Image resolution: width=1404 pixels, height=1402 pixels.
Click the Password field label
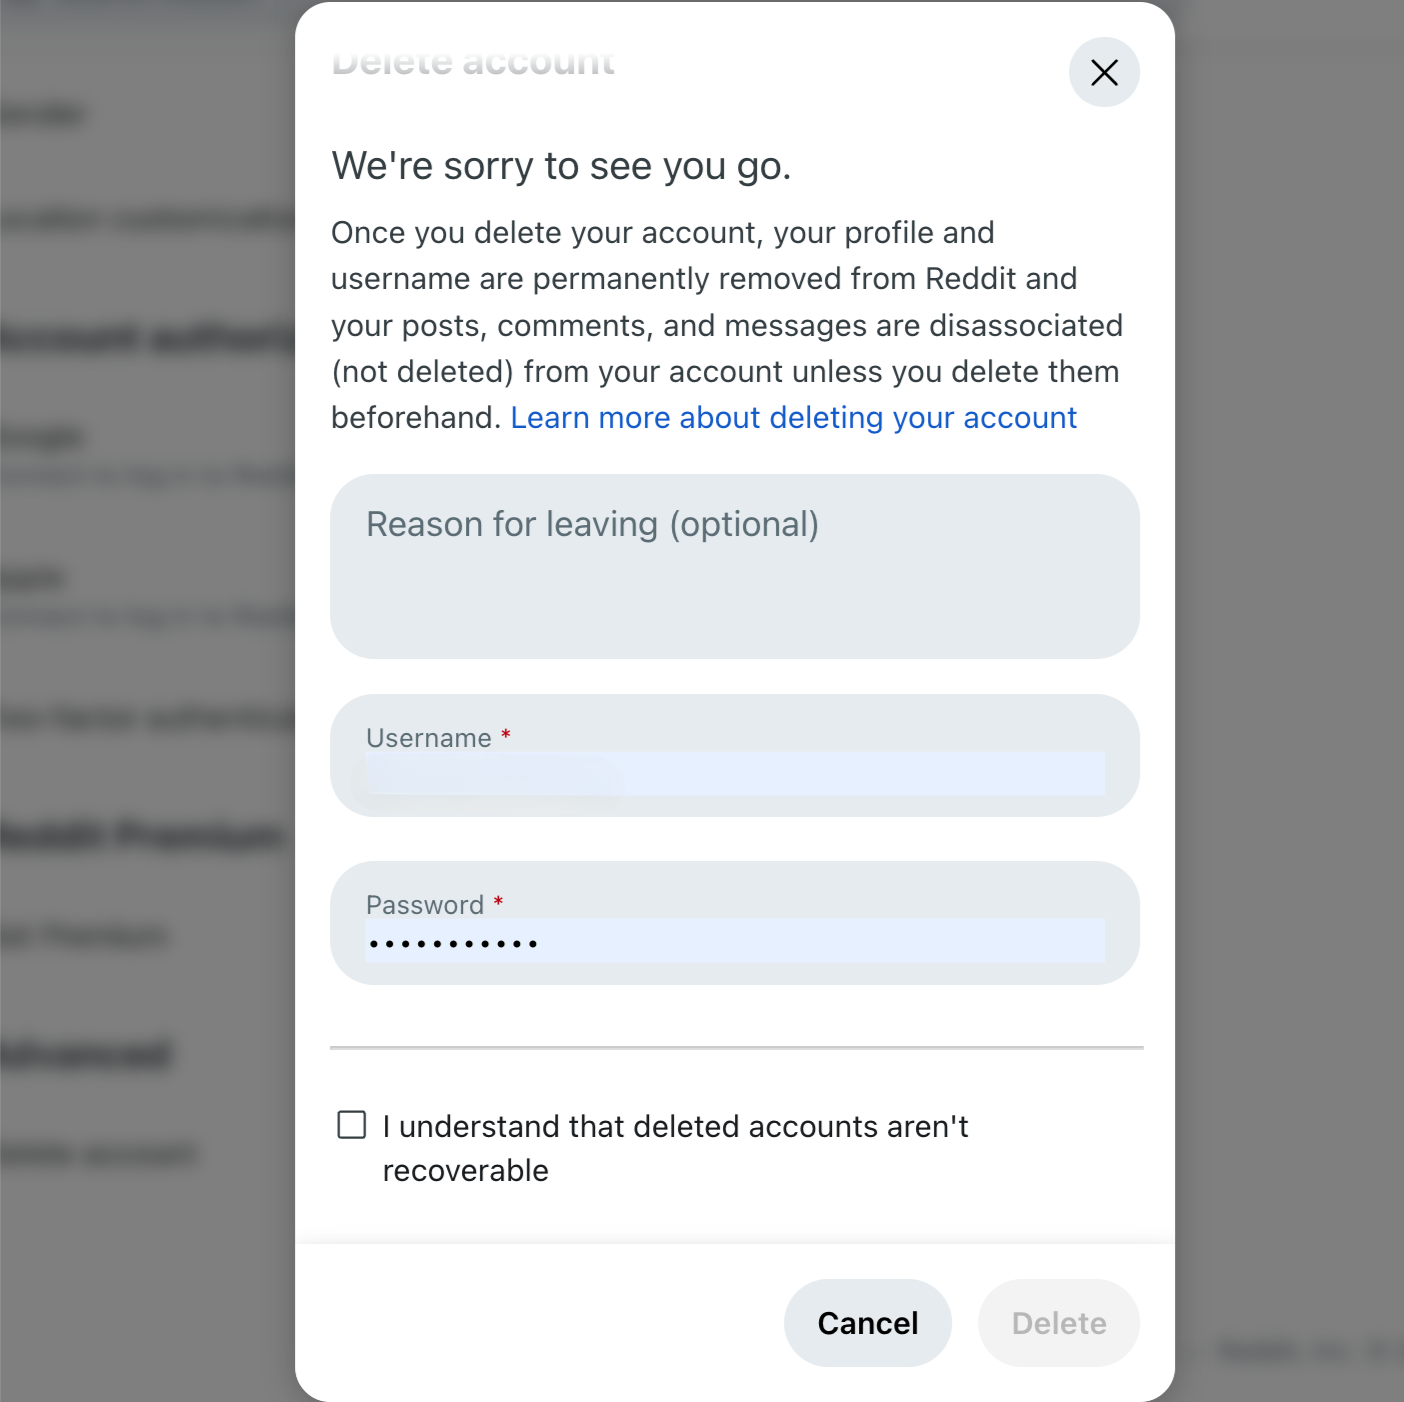coord(427,905)
